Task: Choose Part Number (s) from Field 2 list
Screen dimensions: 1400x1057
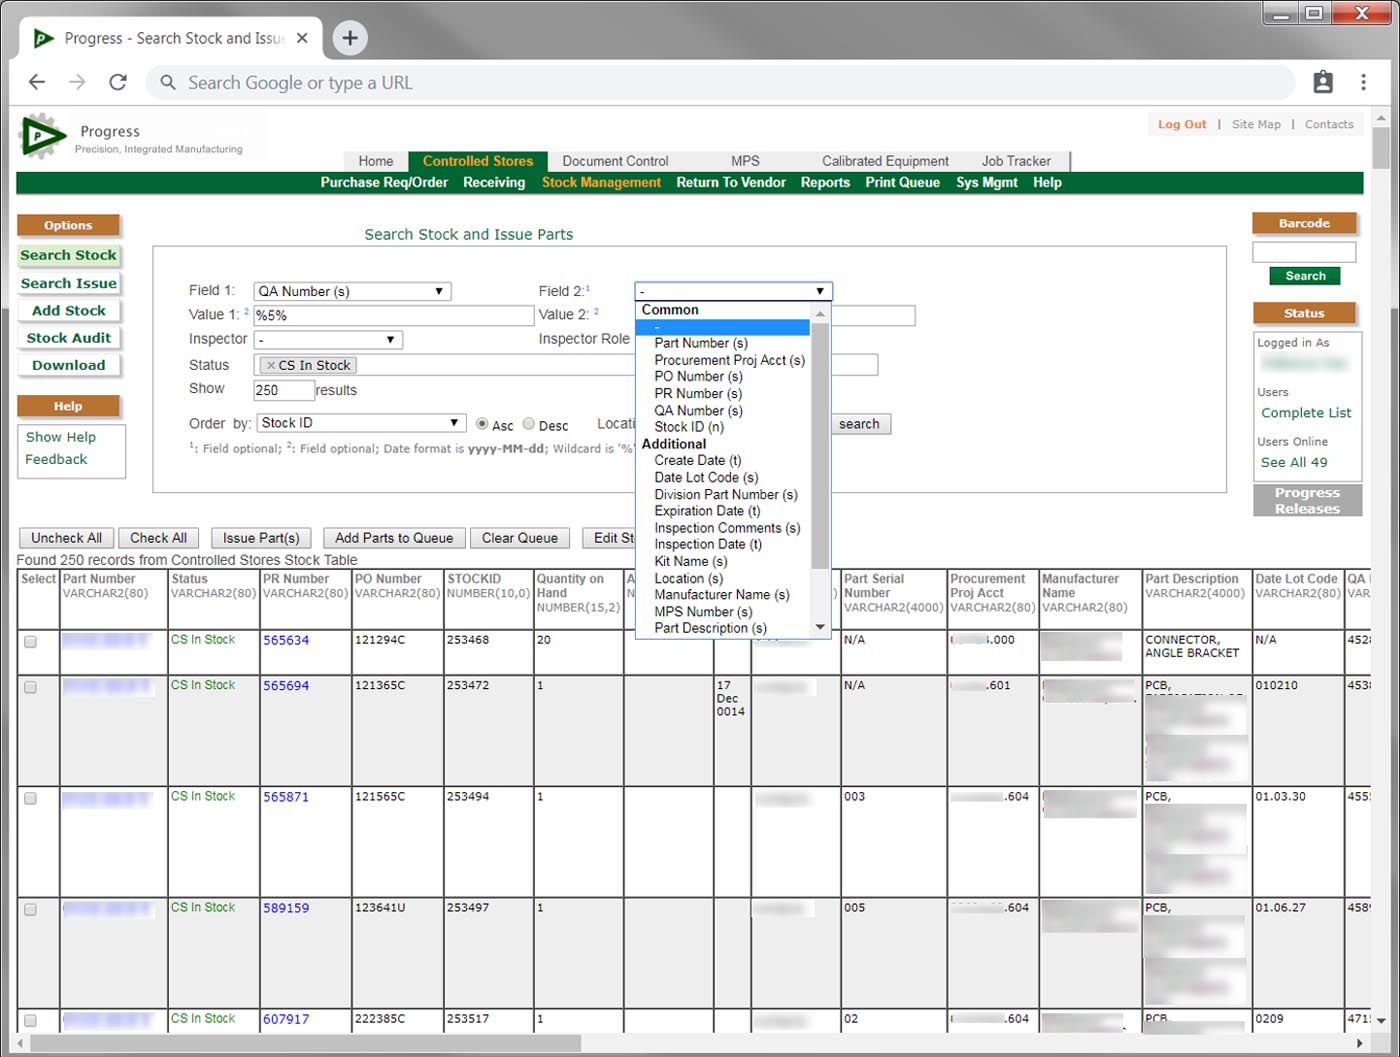Action: [700, 343]
